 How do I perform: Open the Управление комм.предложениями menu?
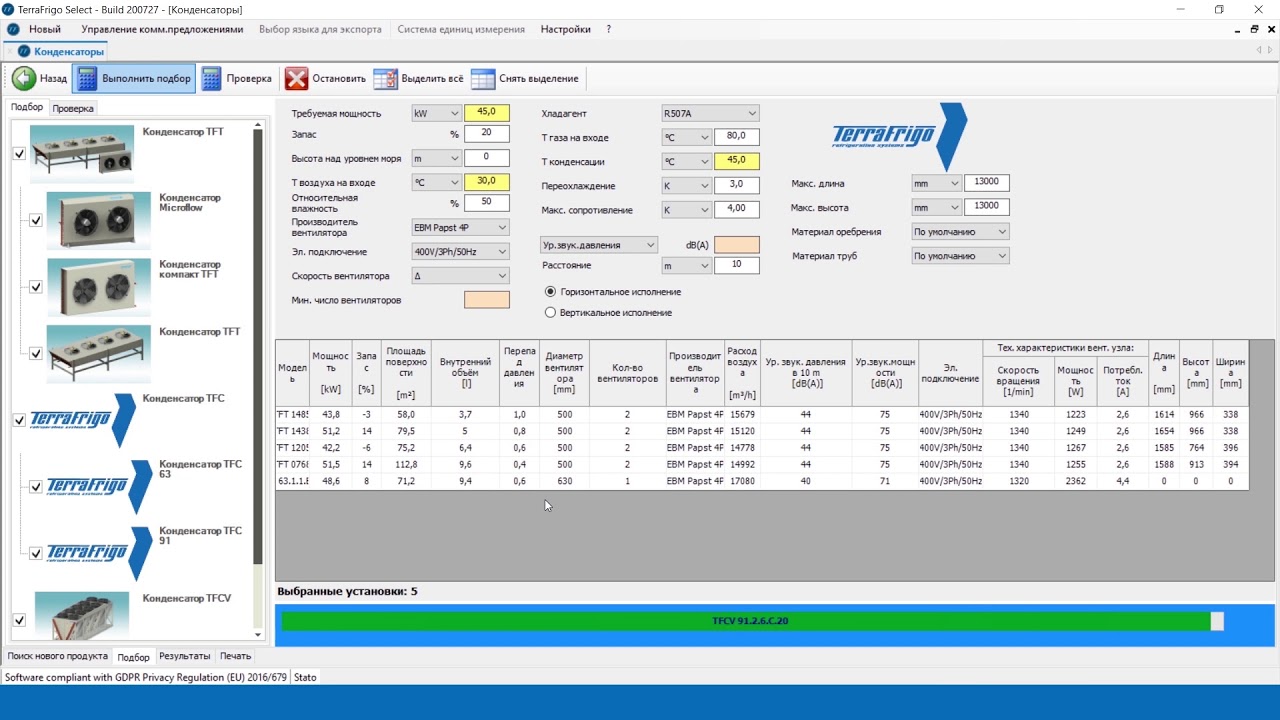point(162,30)
